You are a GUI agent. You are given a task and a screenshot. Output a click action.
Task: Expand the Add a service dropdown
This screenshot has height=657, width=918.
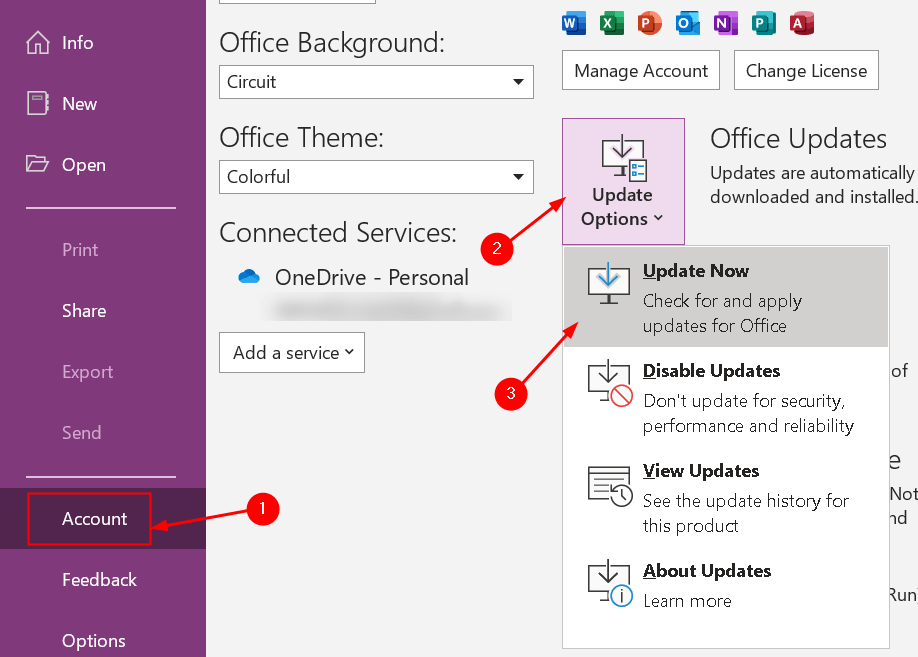coord(291,352)
